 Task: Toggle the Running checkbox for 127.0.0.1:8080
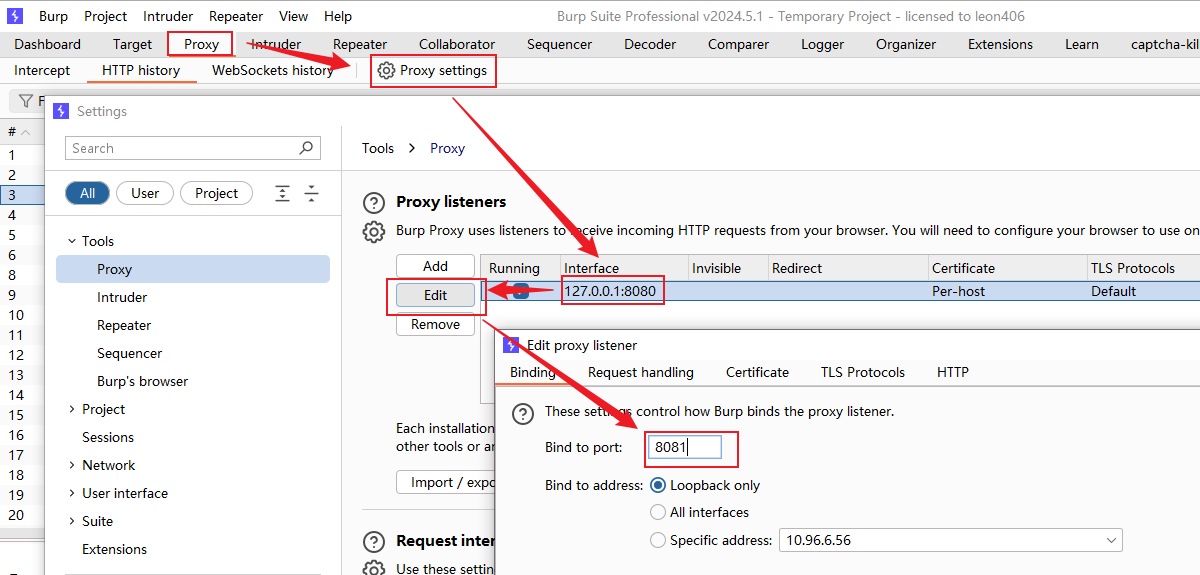pos(521,291)
